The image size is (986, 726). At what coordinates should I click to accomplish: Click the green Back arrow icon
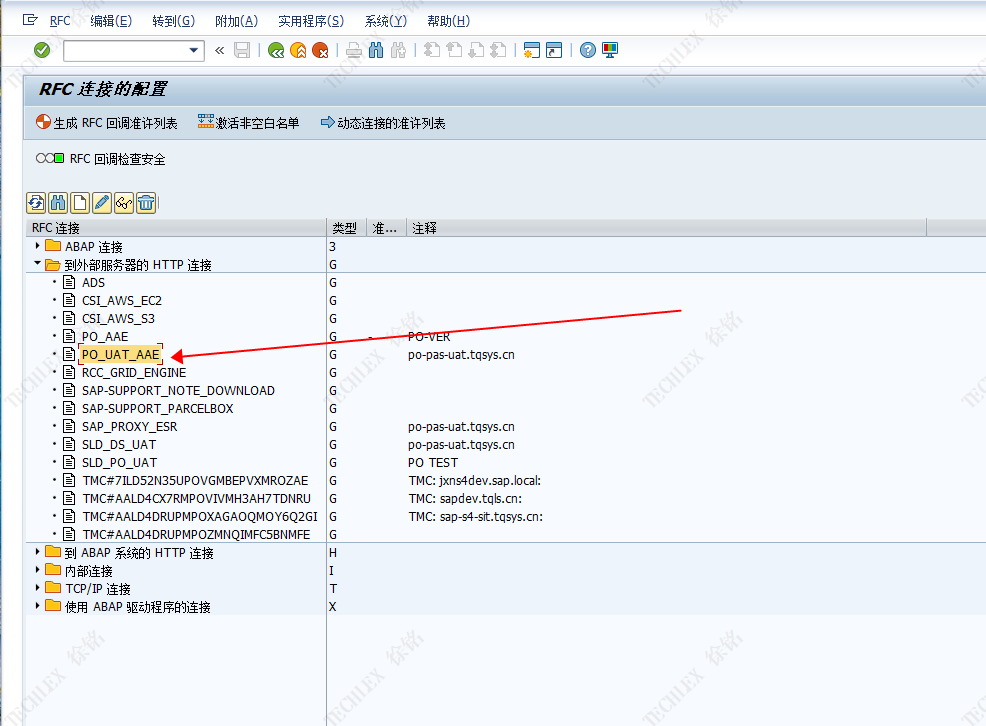point(276,50)
